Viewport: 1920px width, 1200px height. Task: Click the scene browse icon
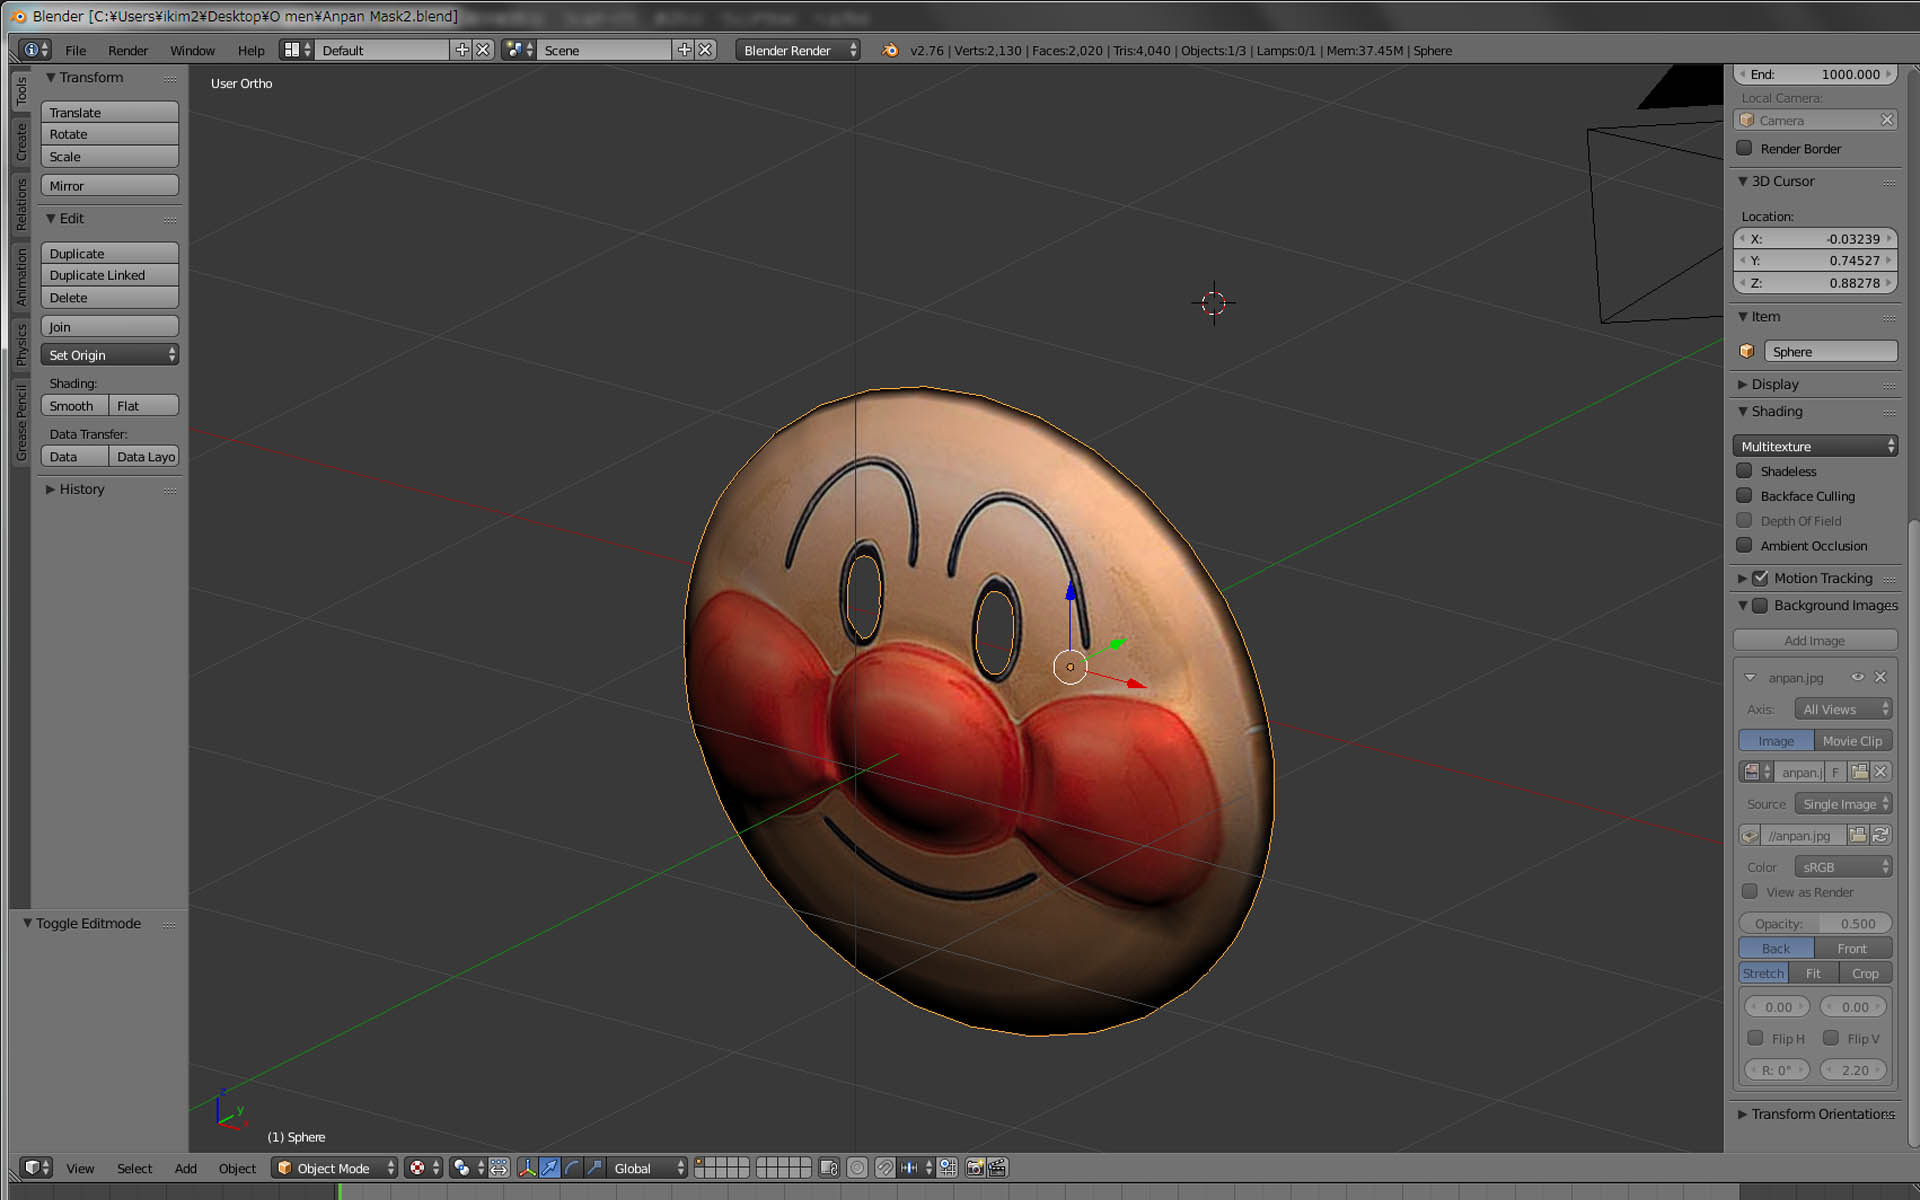tap(518, 50)
